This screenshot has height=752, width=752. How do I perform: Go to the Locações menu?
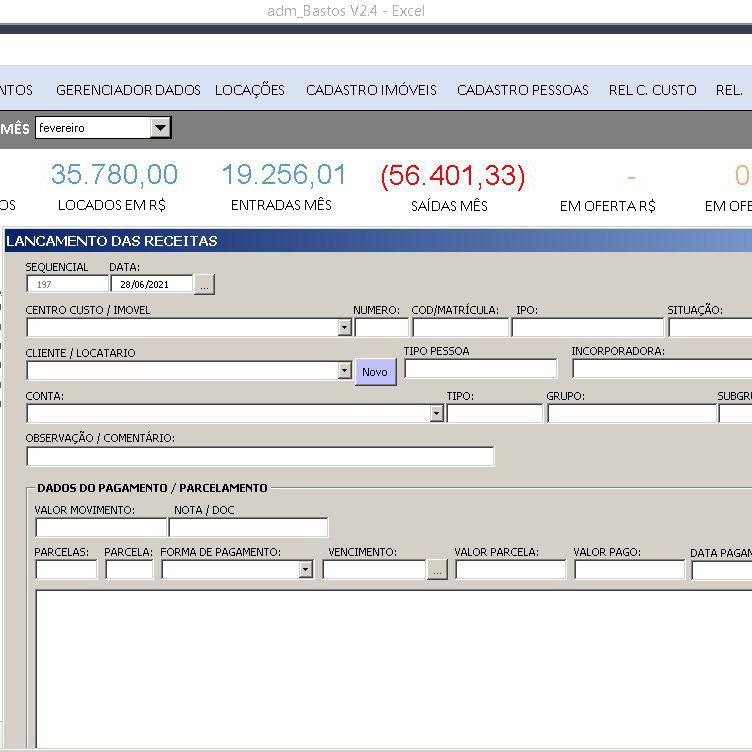click(250, 90)
